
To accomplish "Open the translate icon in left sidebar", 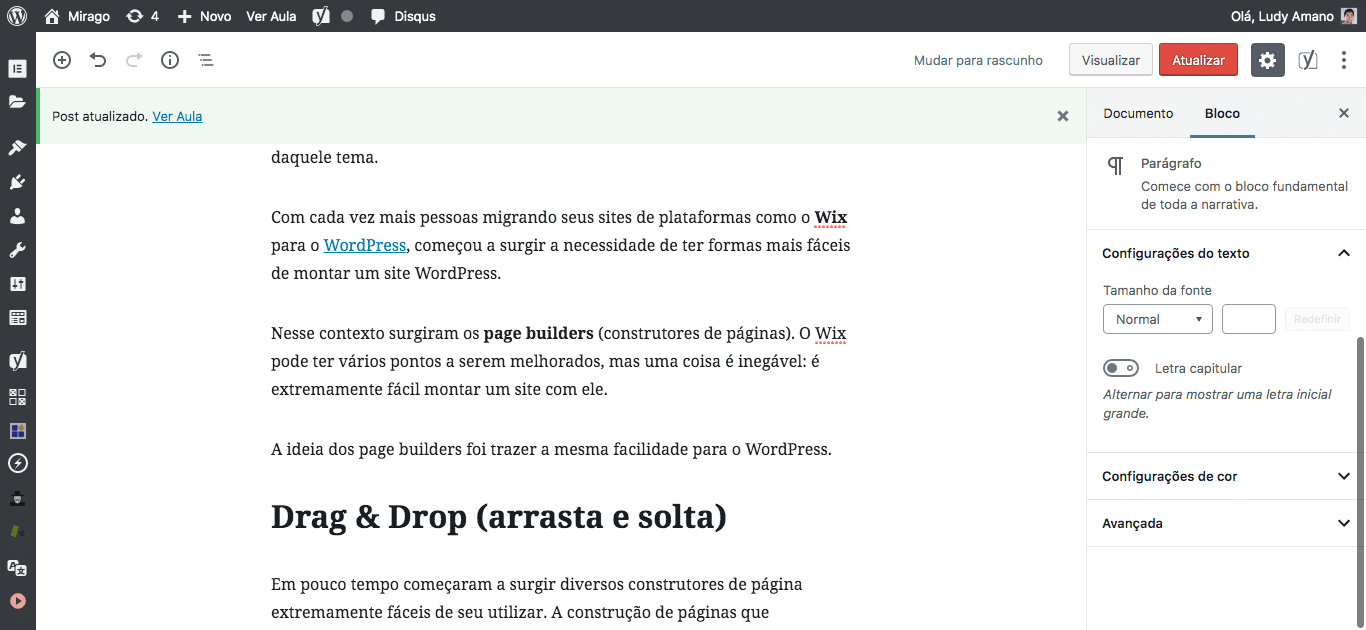I will coord(17,567).
